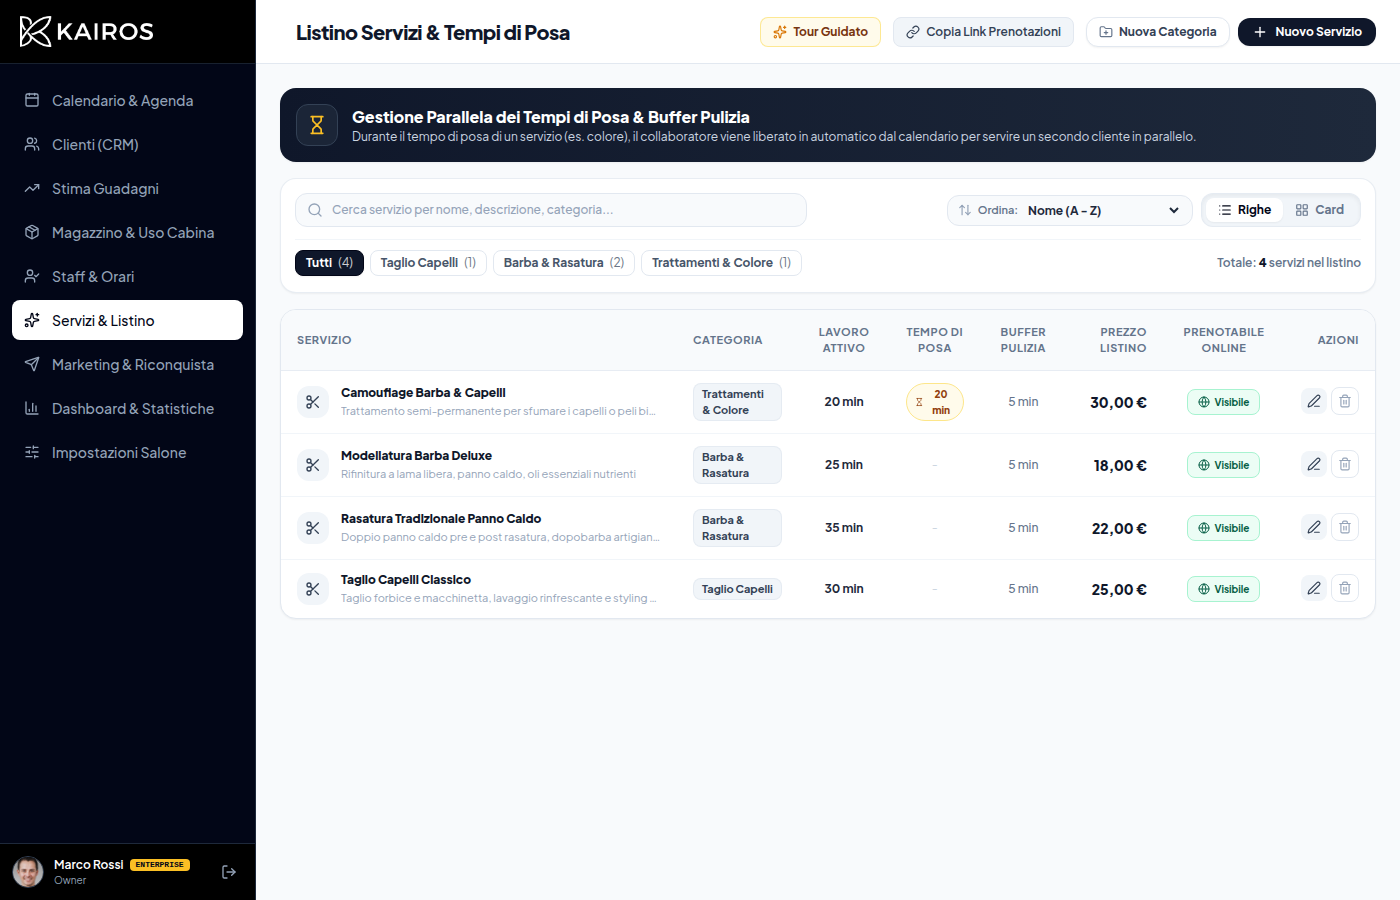The image size is (1400, 900).
Task: Delete Modellatura Barba Deluxe with trash icon
Action: click(1345, 464)
